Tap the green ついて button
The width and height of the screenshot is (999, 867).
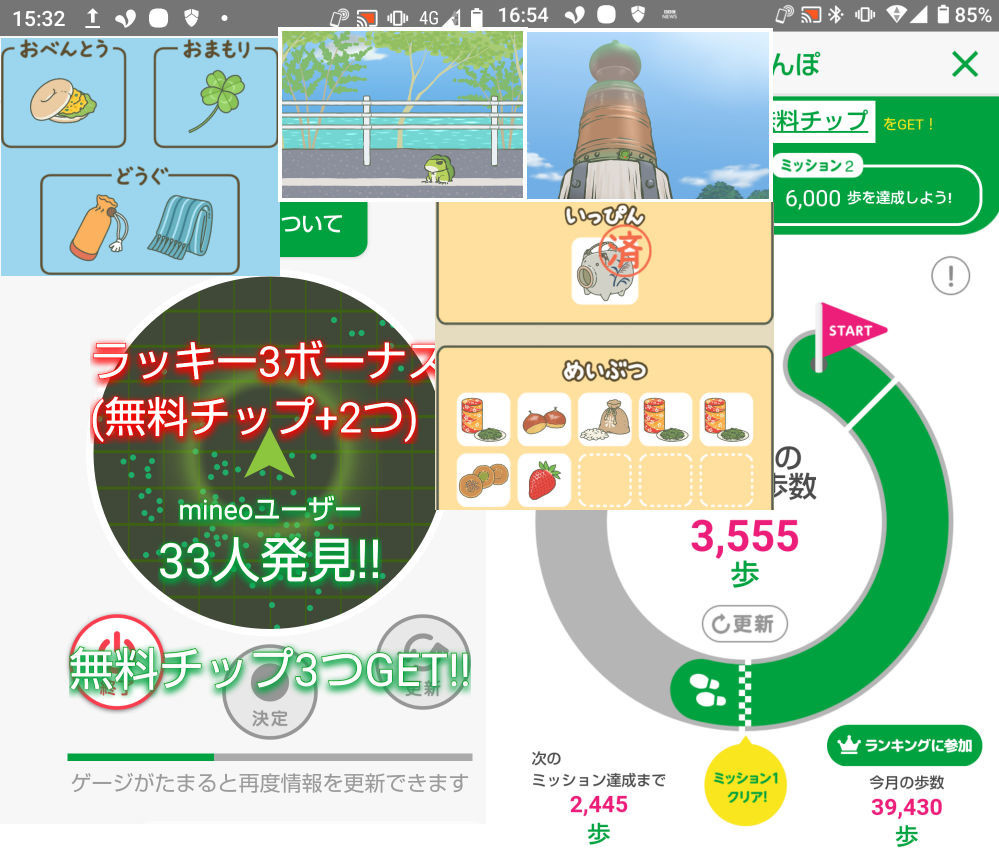point(323,229)
